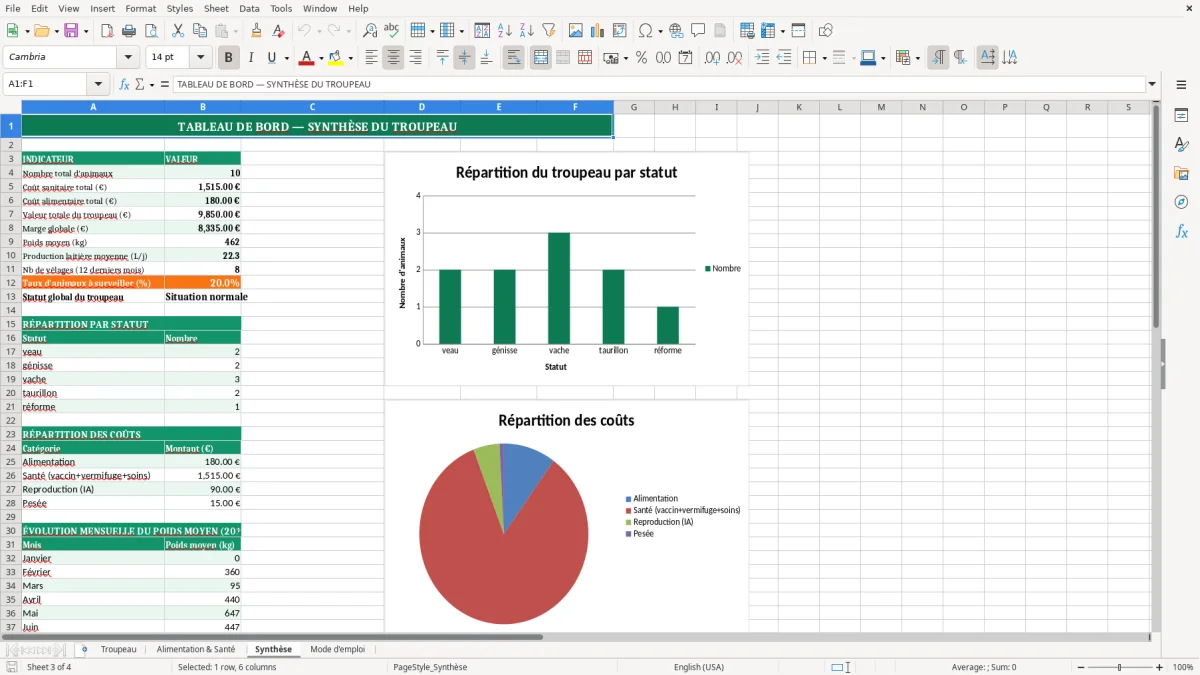Screen dimensions: 1200x675
Task: Run the Spelling check icon
Action: click(392, 31)
